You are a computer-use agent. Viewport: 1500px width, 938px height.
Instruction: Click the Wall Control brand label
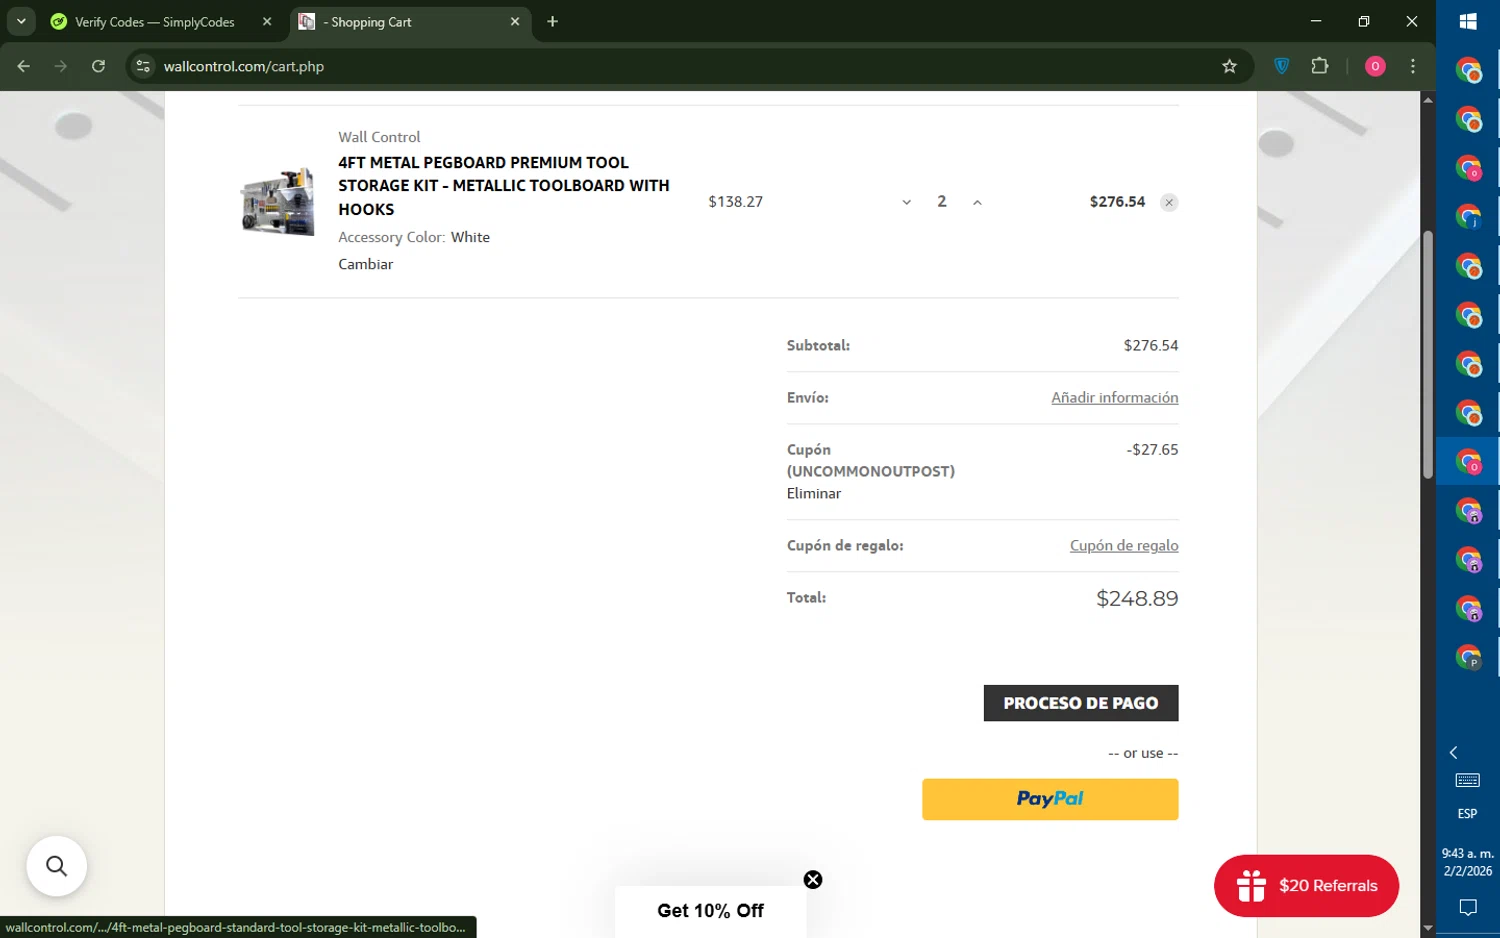tap(379, 137)
